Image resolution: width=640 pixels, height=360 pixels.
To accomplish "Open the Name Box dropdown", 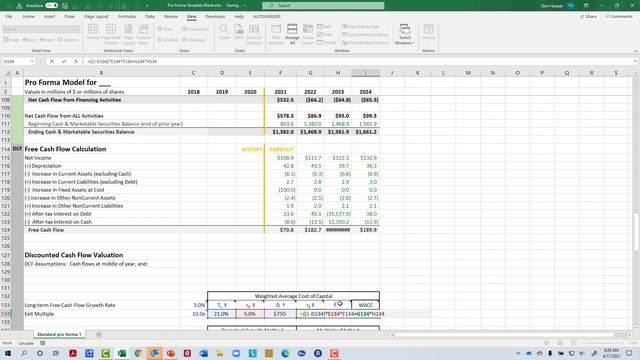I will (32, 61).
